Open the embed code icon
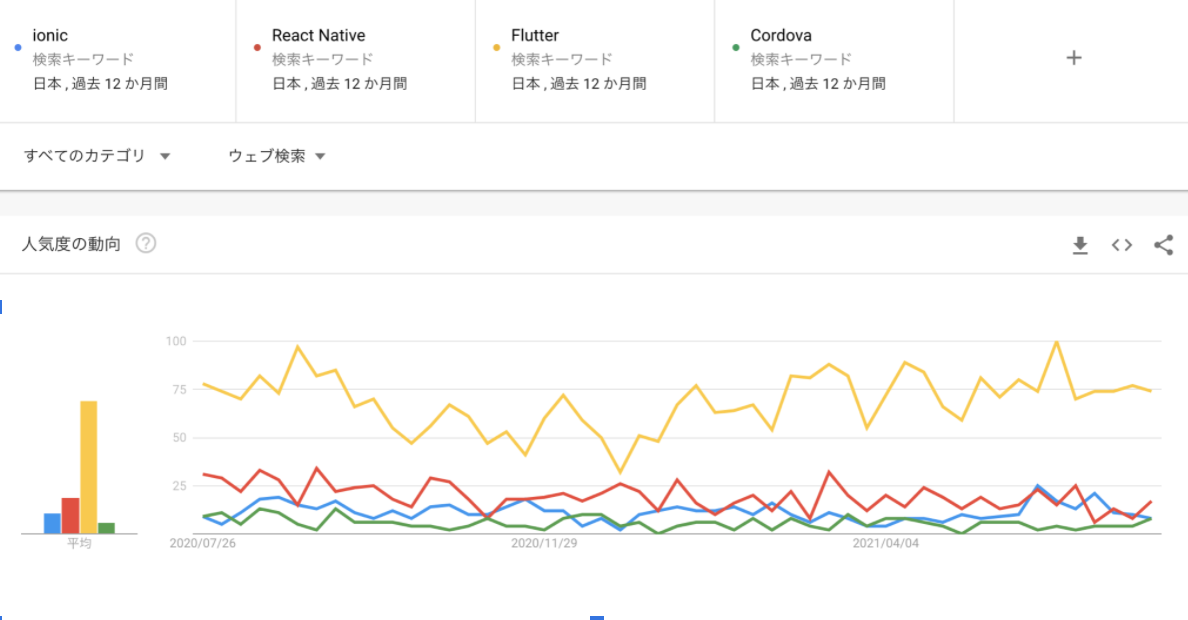This screenshot has height=620, width=1188. (x=1122, y=245)
